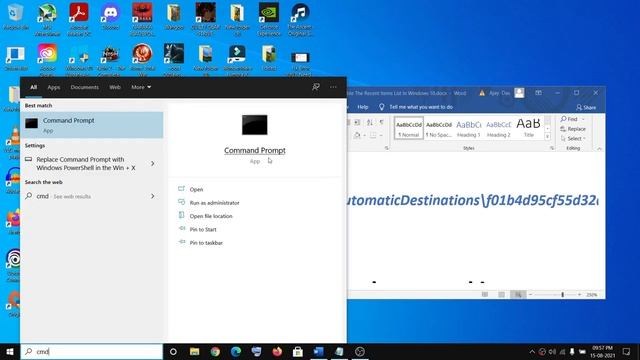Launch Microsoft Edge from taskbar

(x=236, y=351)
